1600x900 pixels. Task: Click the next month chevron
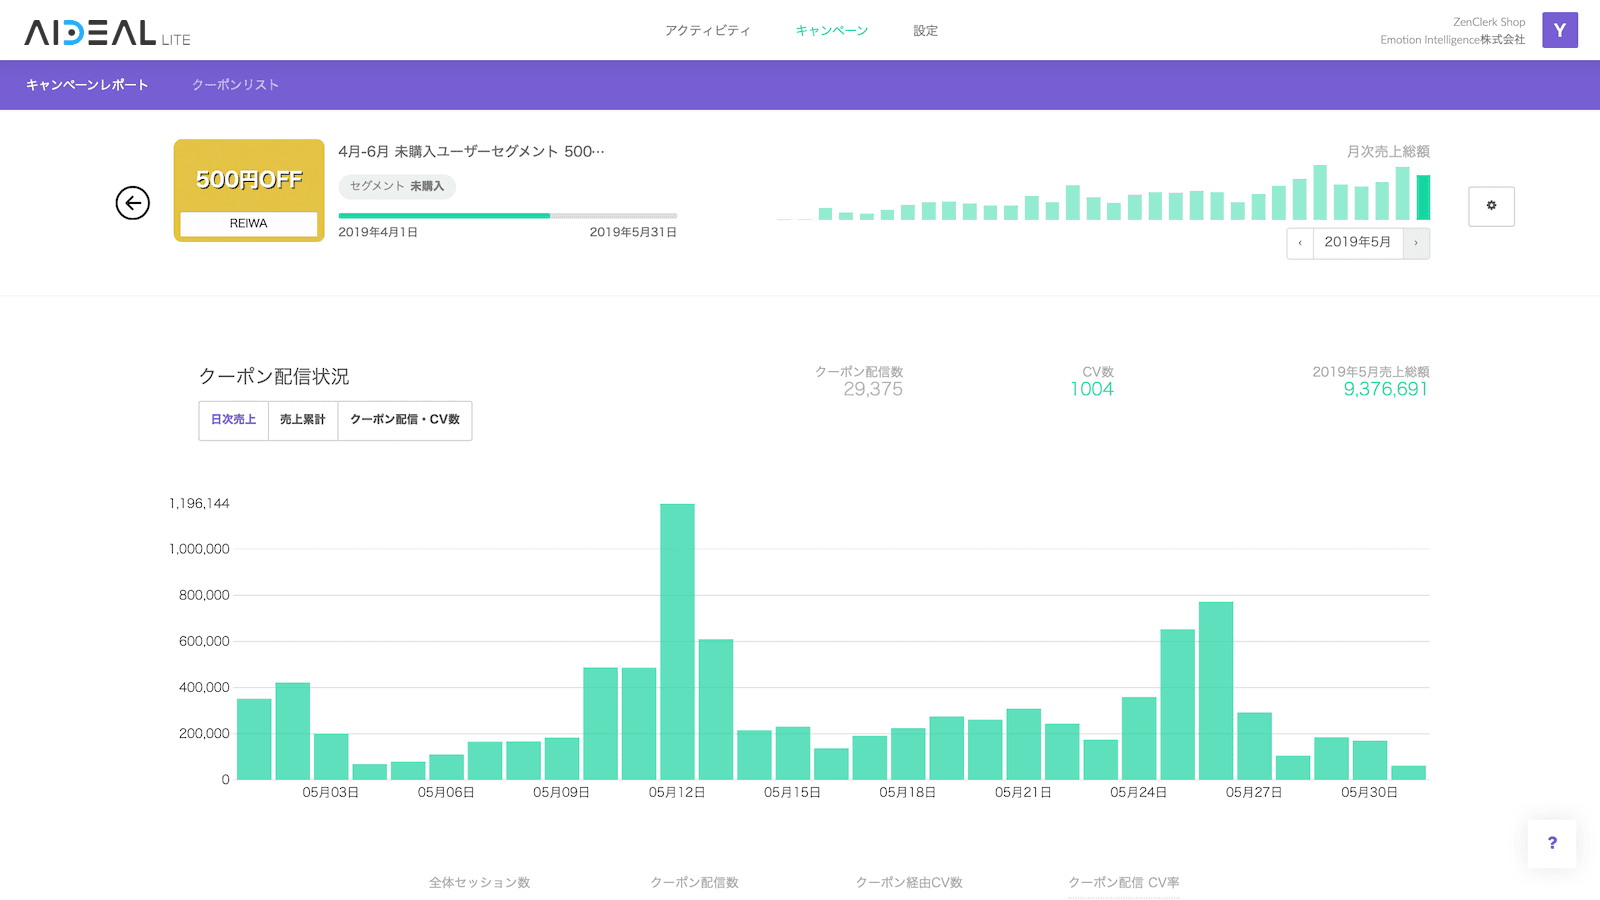point(1417,243)
